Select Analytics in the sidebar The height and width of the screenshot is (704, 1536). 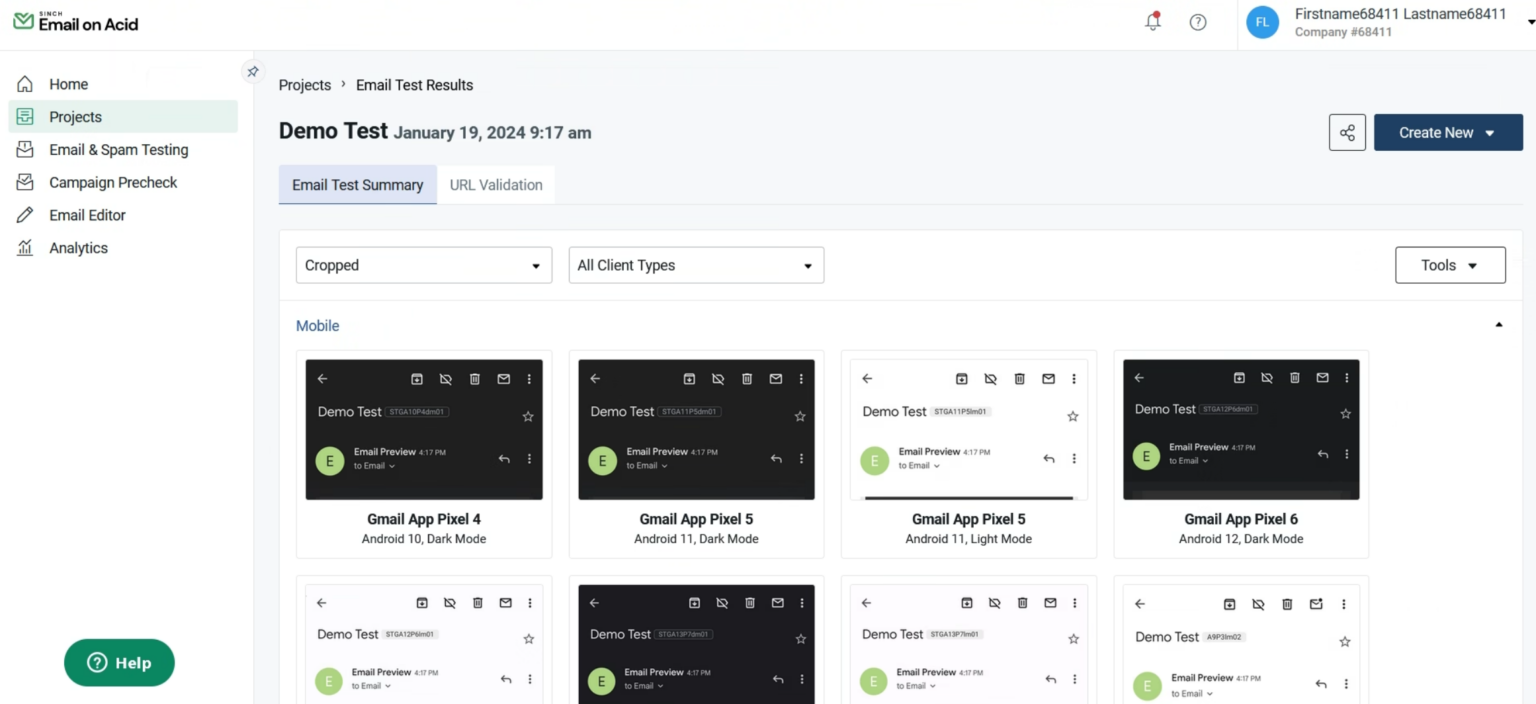(x=78, y=247)
